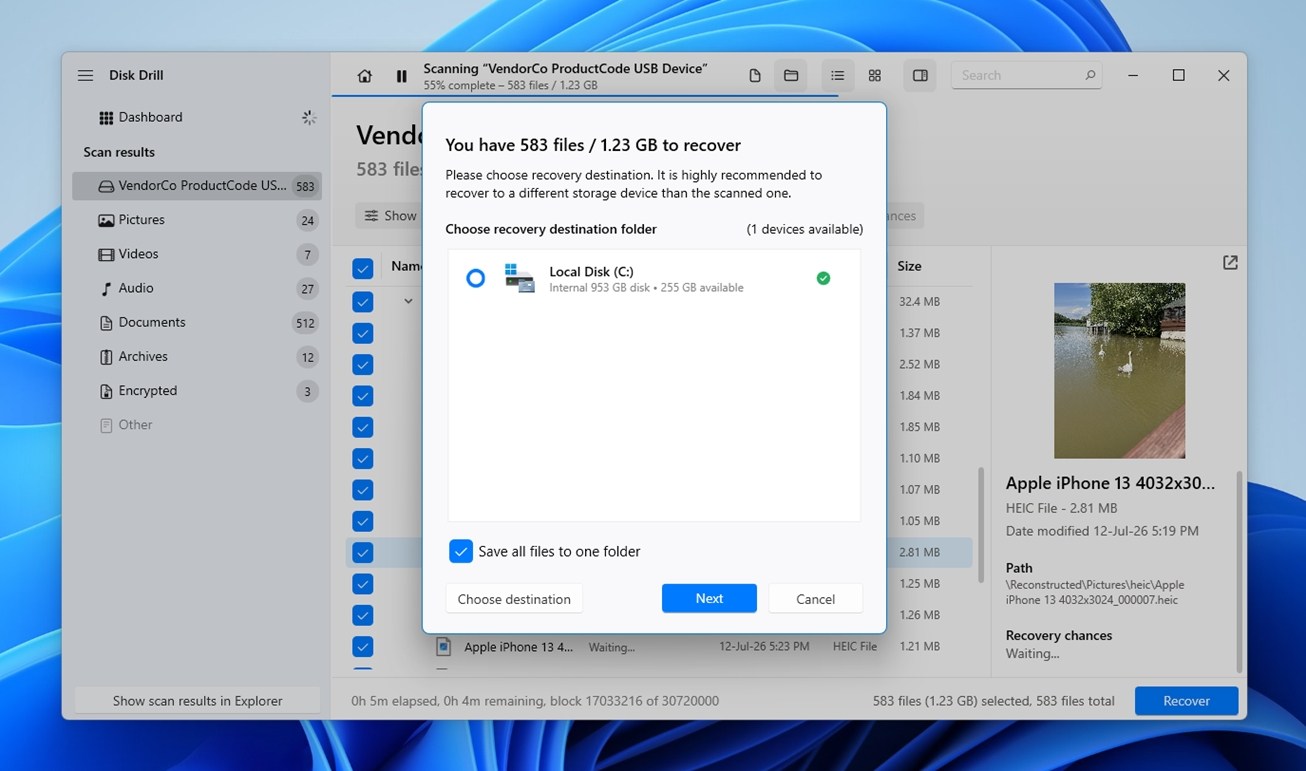This screenshot has height=771, width=1306.
Task: Open the Show filter dropdown
Action: [390, 216]
